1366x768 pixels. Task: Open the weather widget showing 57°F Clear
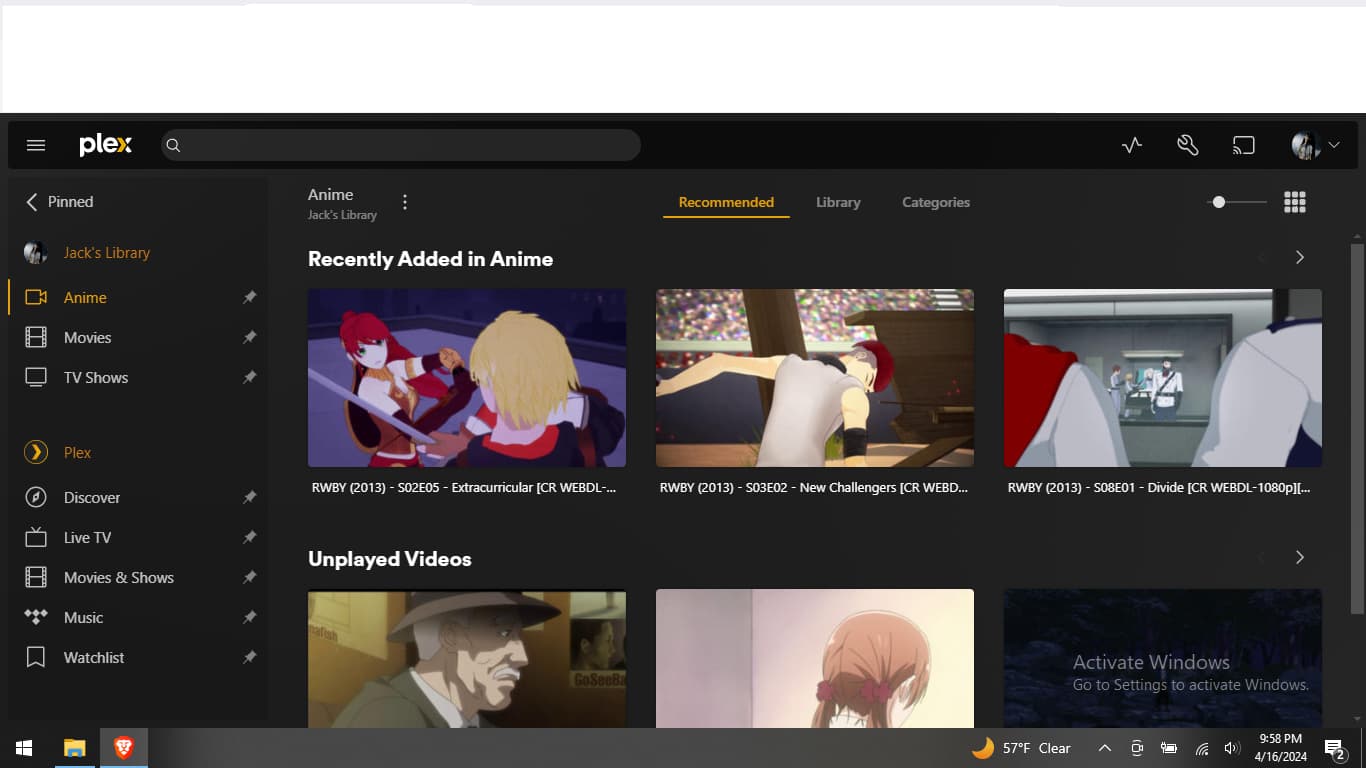(1021, 748)
